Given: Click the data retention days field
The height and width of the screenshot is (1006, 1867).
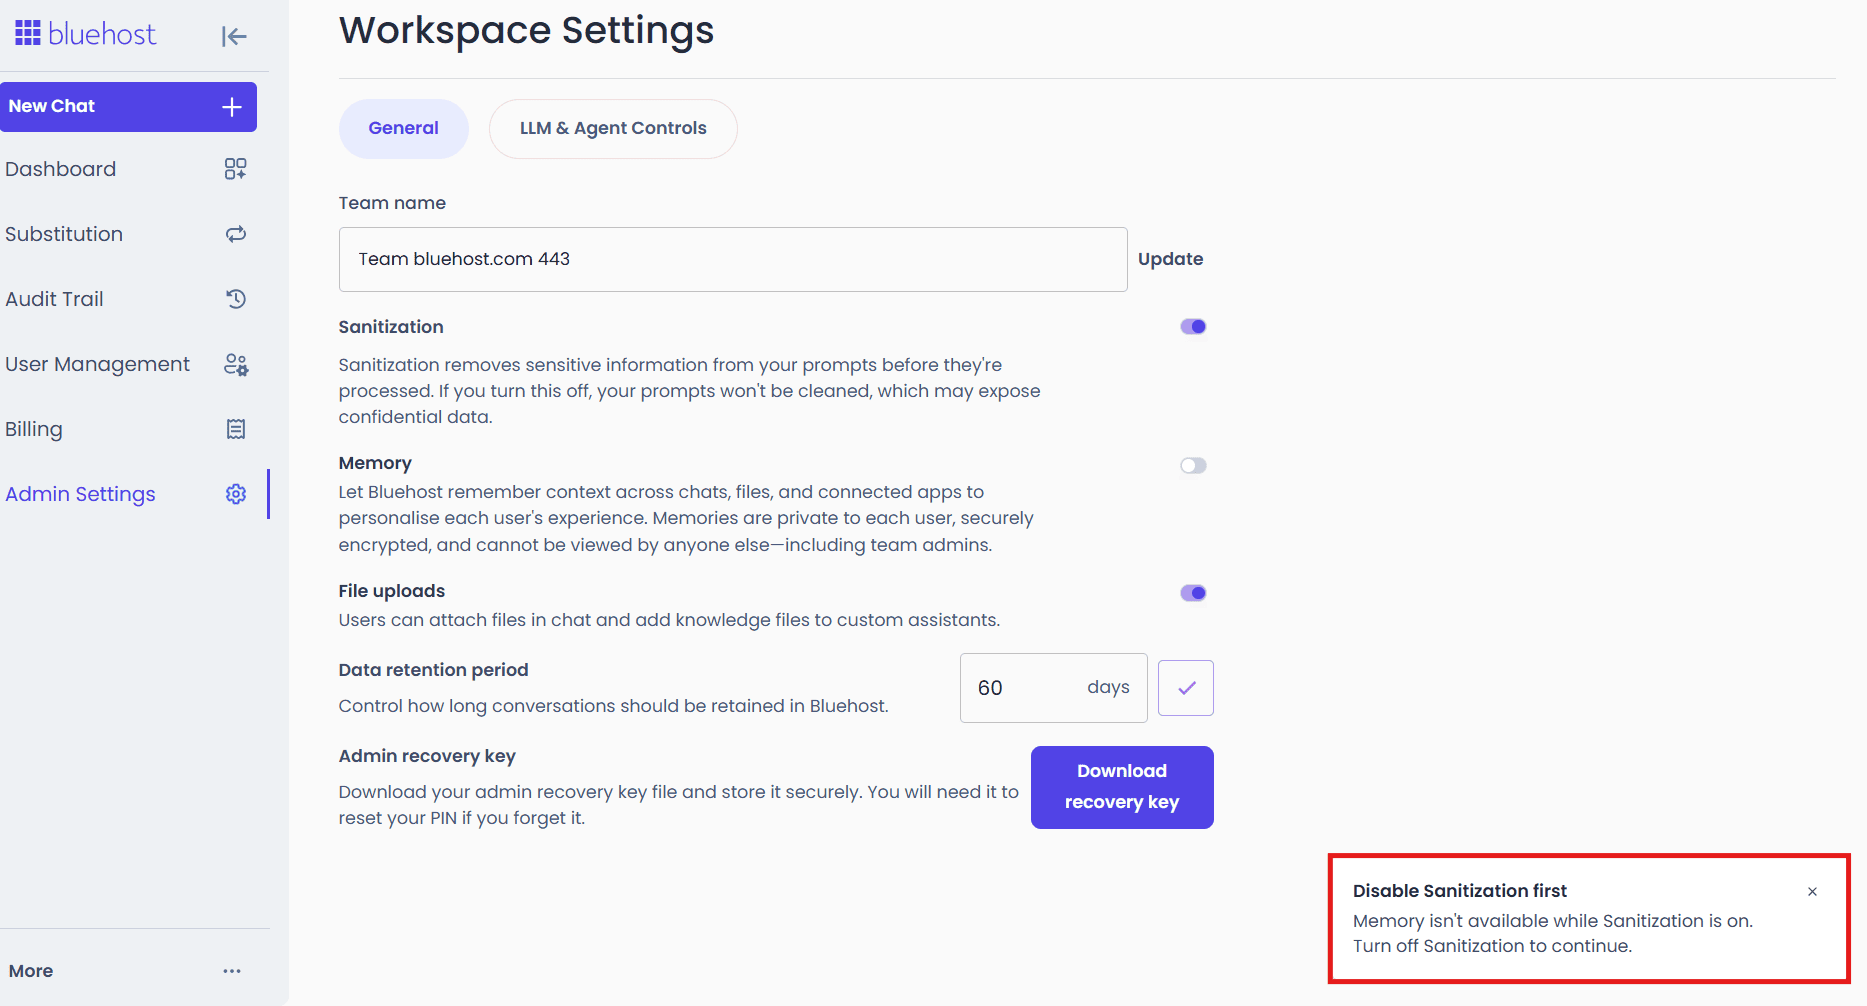Looking at the screenshot, I should tap(1053, 688).
